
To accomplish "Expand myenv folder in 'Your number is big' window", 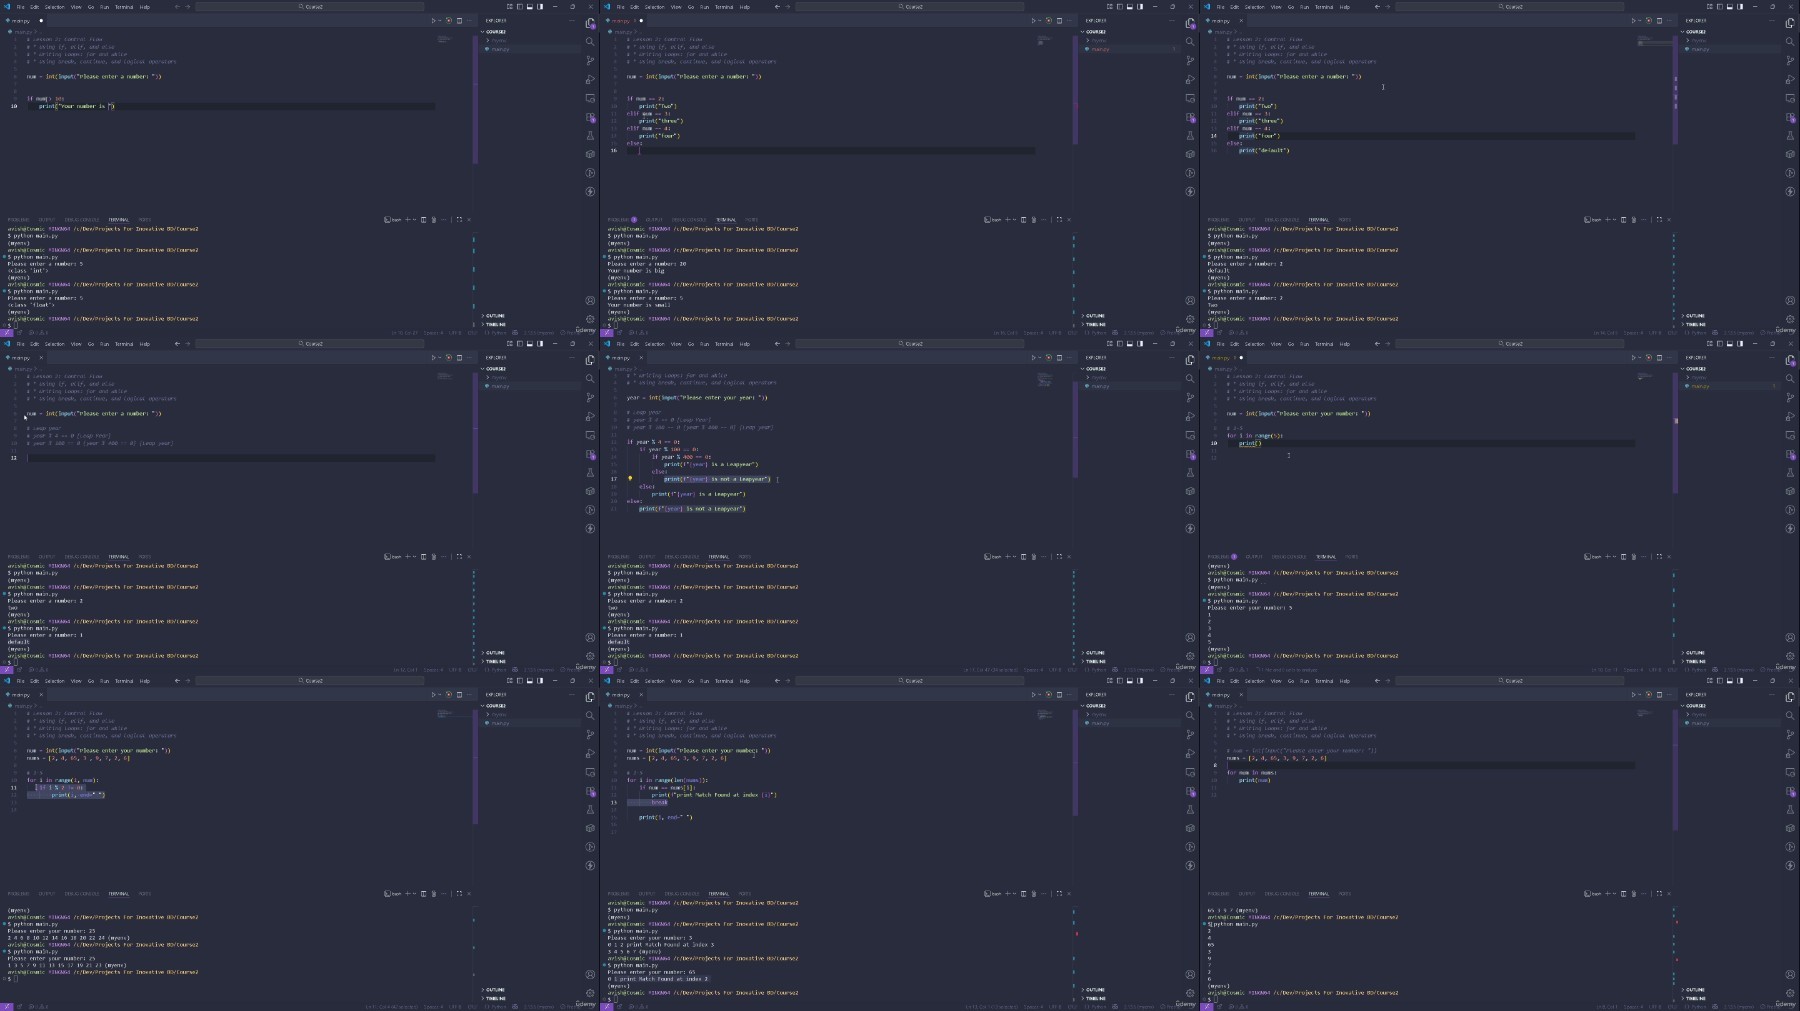I will (x=1098, y=41).
